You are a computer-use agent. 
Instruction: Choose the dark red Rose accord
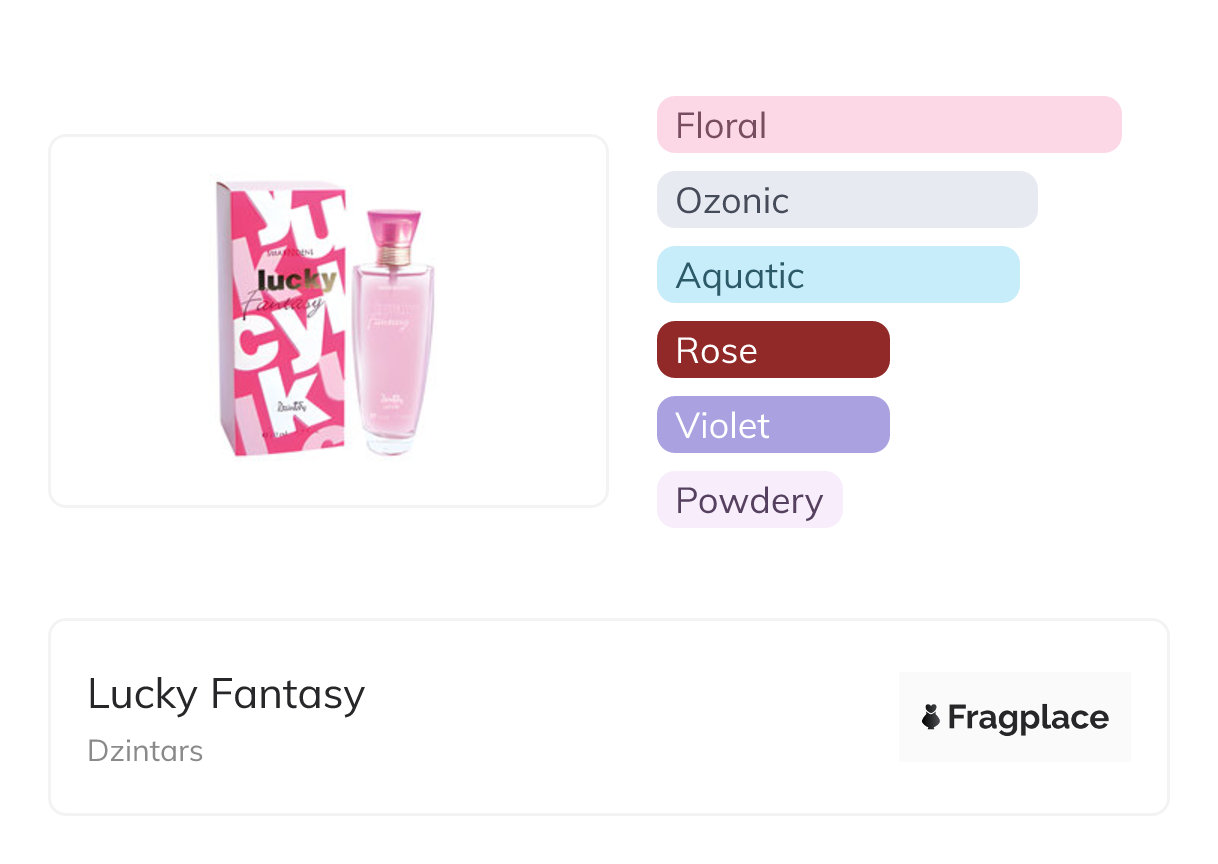772,350
